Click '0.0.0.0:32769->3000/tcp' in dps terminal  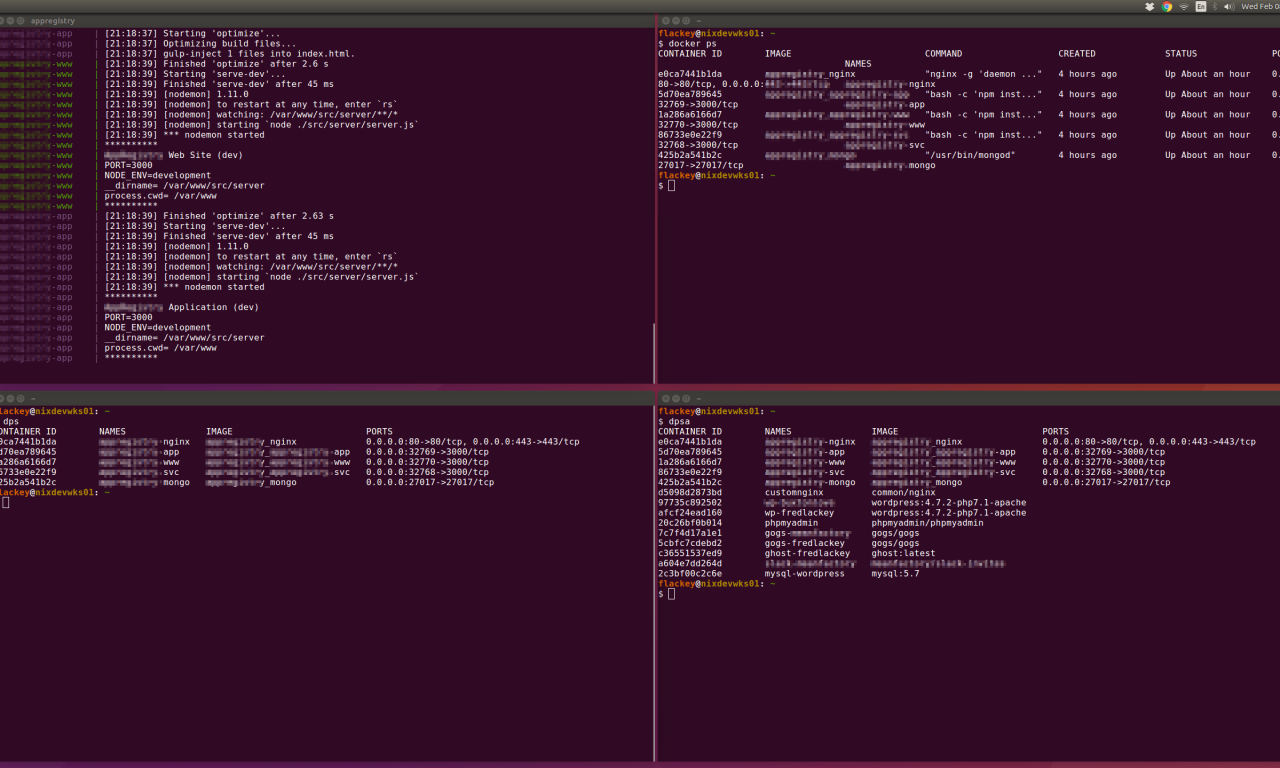[x=427, y=452]
